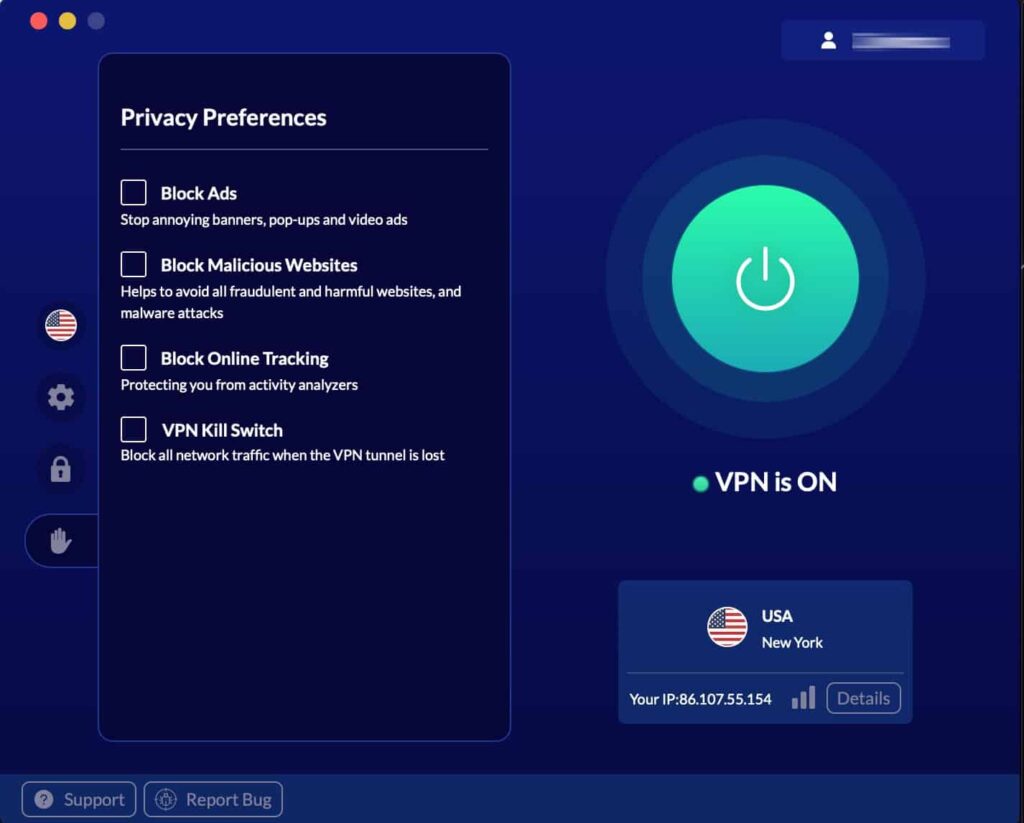Screen dimensions: 1024x823
Task: Turn off VPN with the power button
Action: (x=765, y=279)
